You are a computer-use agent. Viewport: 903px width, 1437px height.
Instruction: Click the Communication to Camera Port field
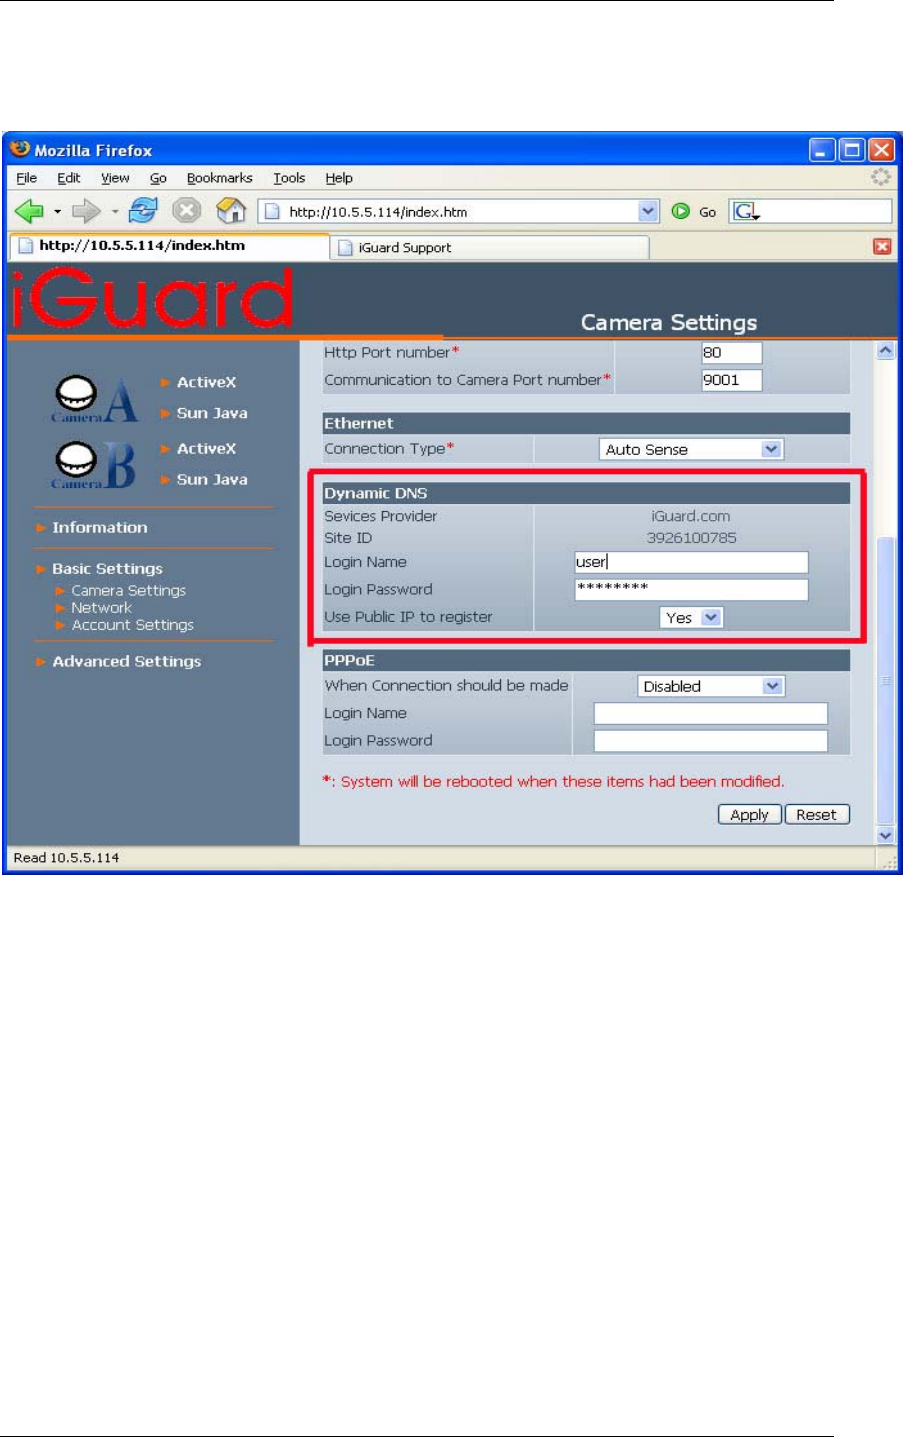pos(731,380)
